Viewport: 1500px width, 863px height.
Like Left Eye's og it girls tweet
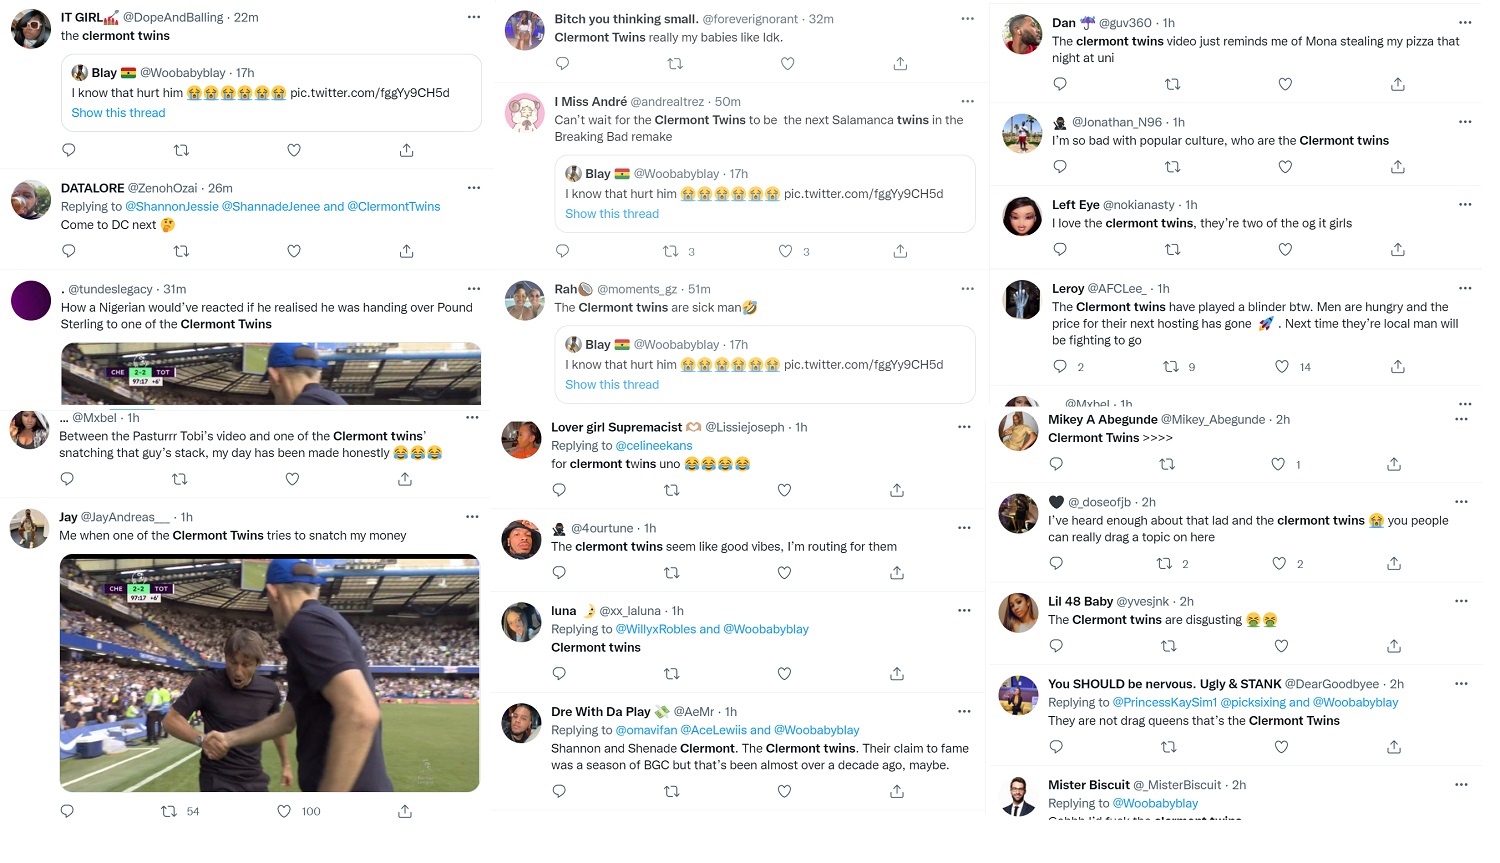tap(1285, 249)
